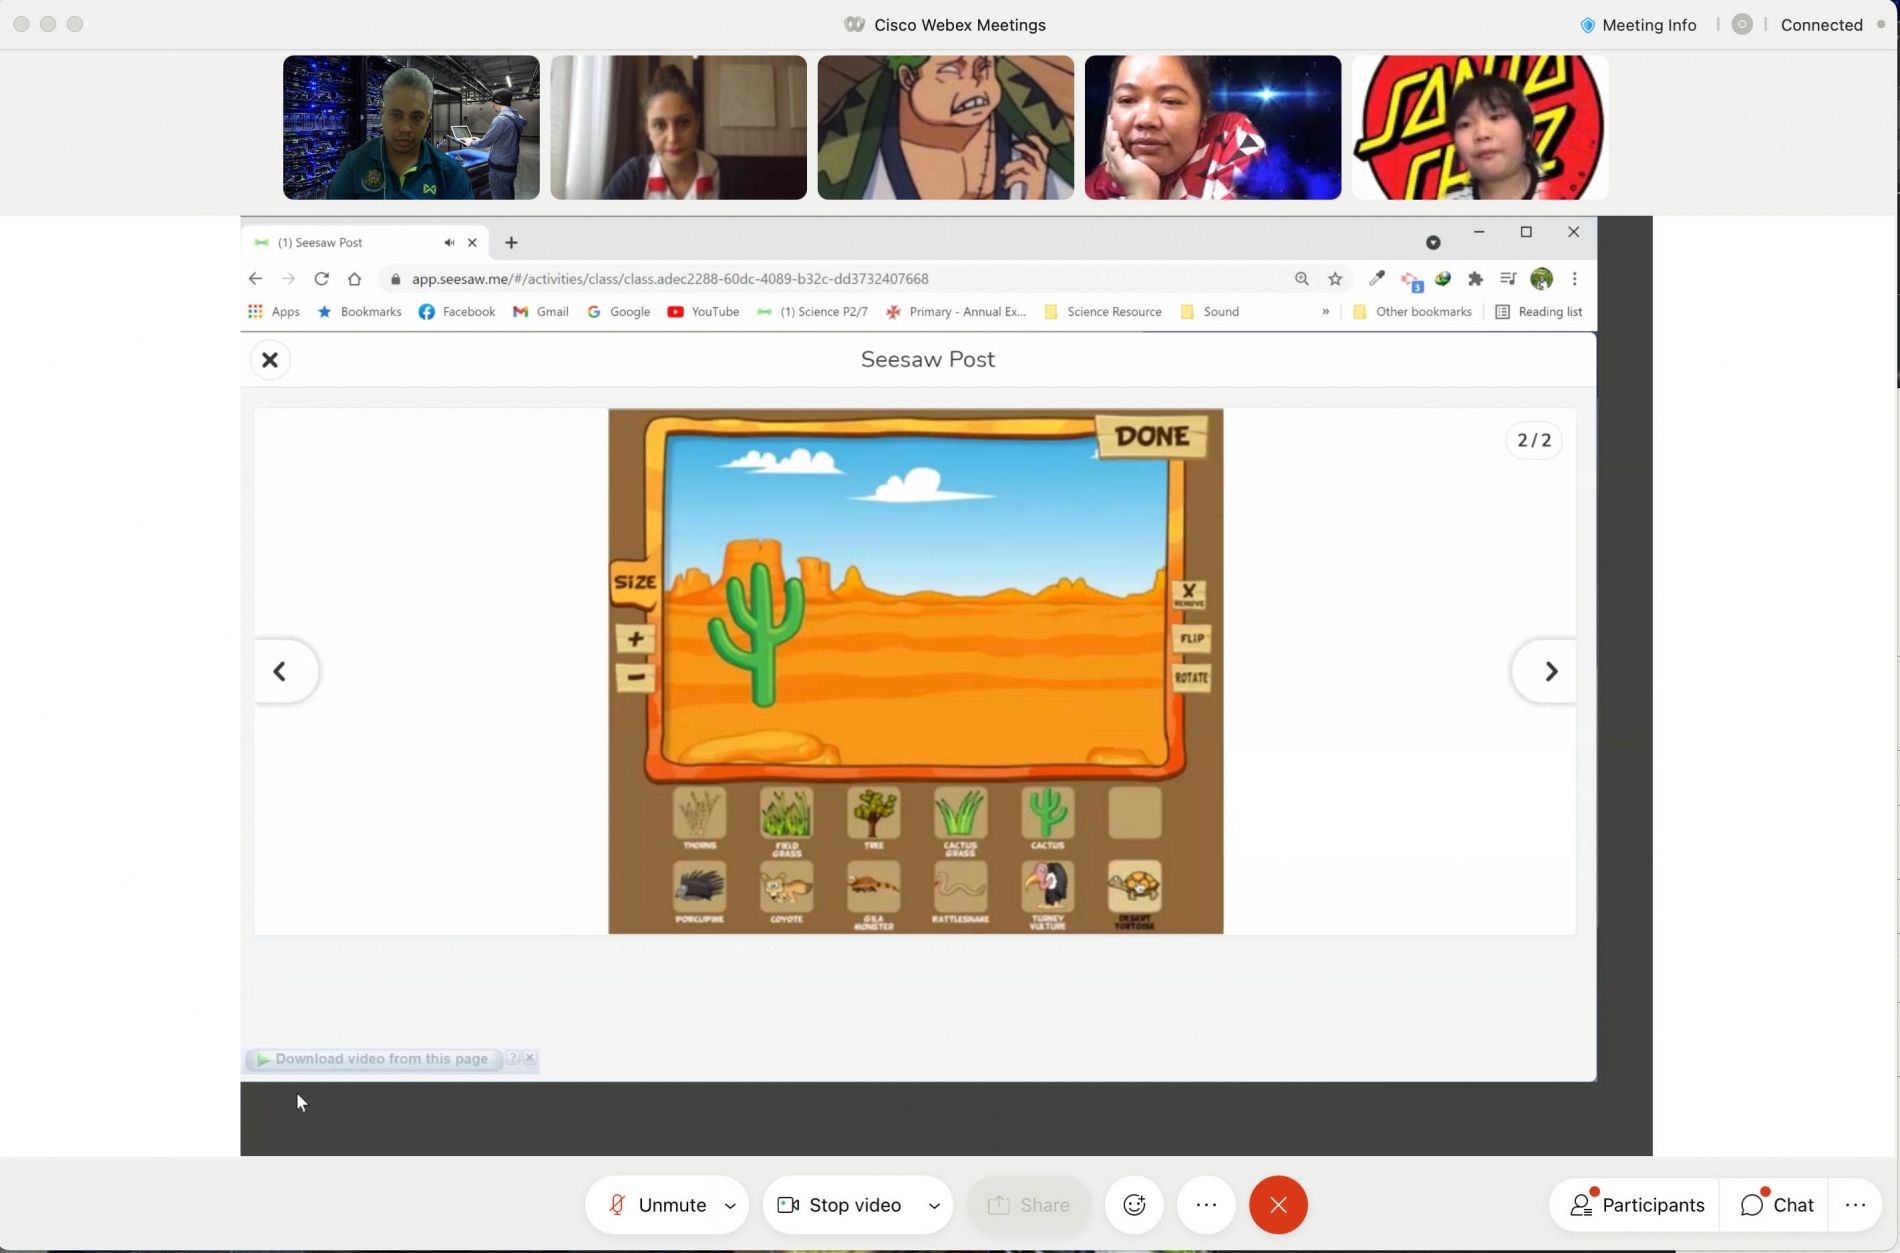Open the Gmail bookmark
The image size is (1900, 1253).
tap(541, 312)
